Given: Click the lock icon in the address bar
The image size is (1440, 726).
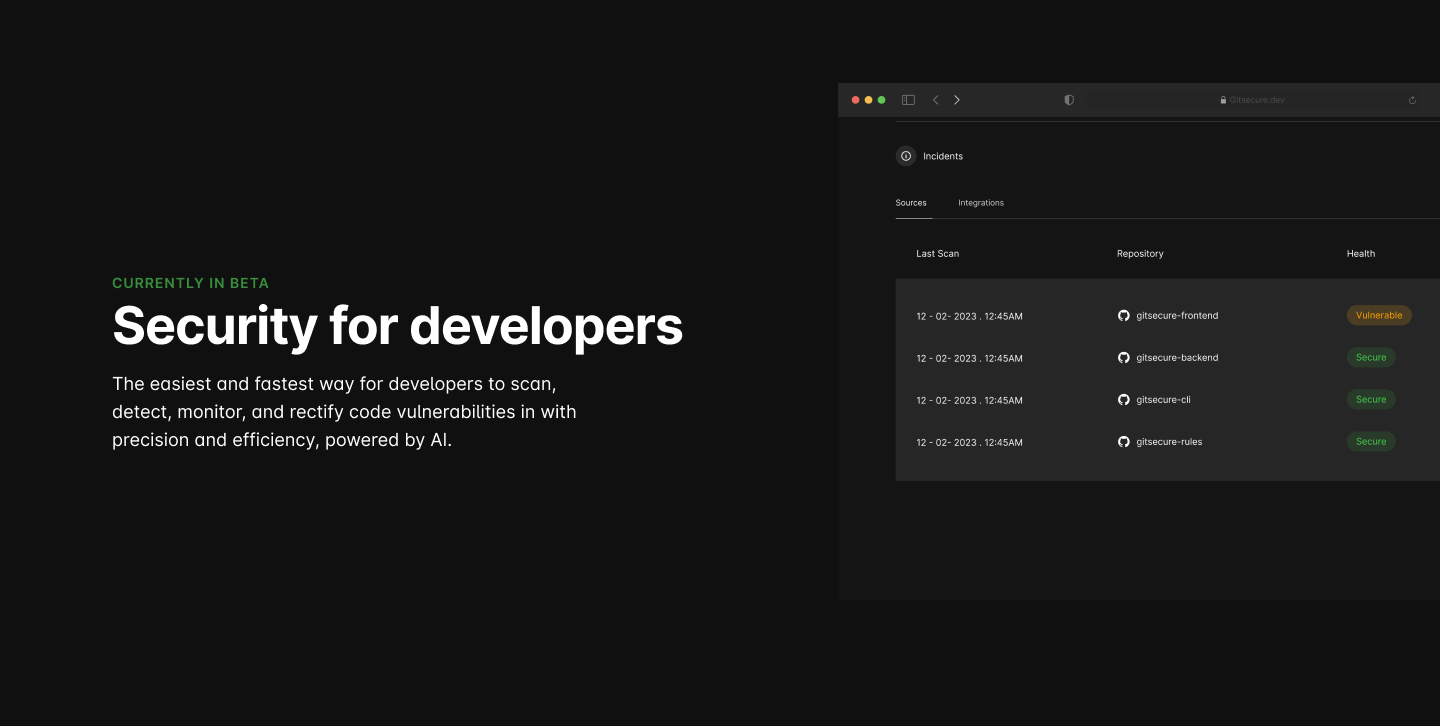Looking at the screenshot, I should [1222, 99].
